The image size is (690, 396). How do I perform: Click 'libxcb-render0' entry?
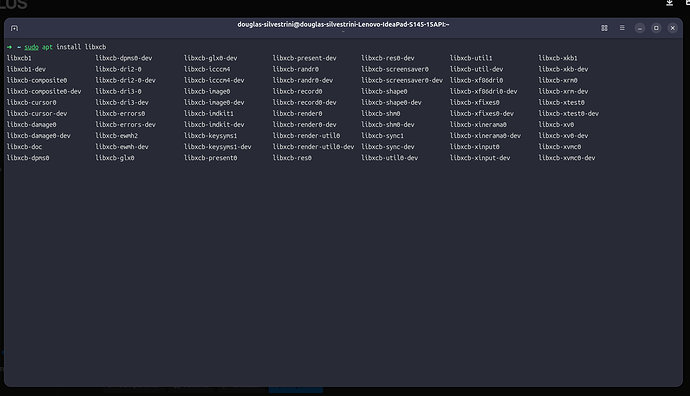(x=297, y=114)
